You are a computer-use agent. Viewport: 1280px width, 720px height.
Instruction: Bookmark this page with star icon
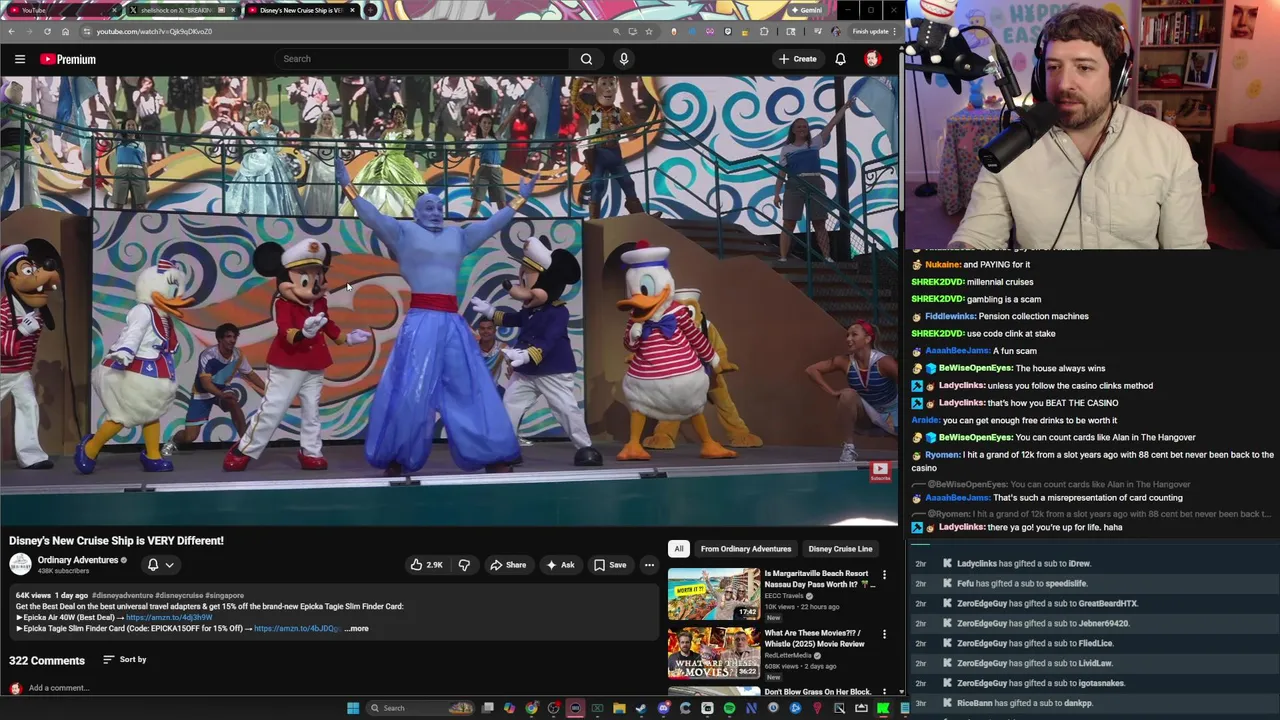[x=649, y=31]
